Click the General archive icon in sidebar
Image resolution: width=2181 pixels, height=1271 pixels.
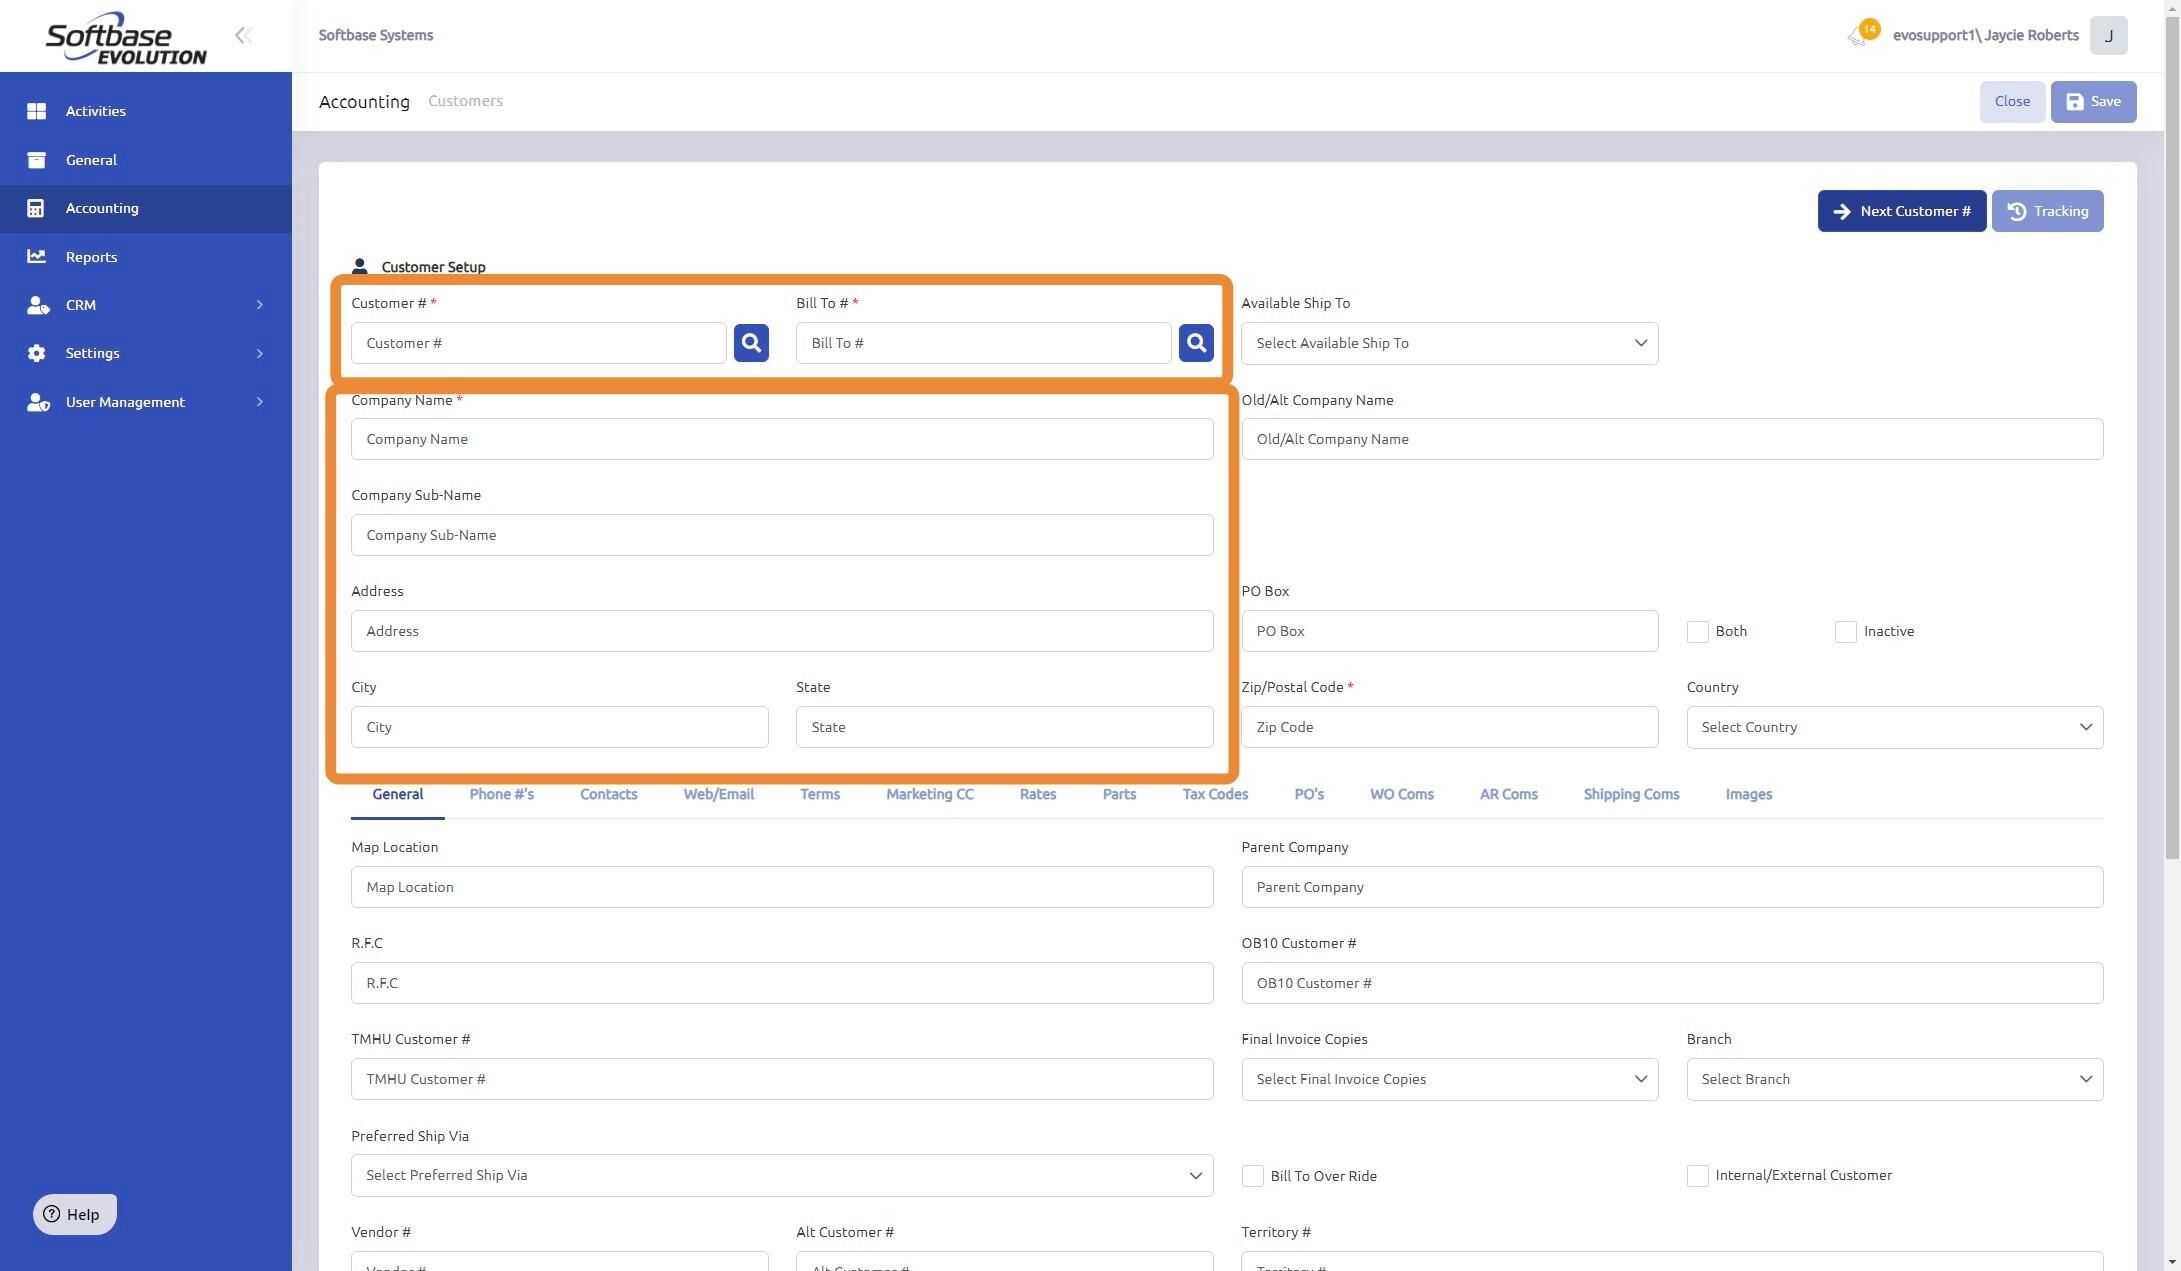(x=37, y=160)
